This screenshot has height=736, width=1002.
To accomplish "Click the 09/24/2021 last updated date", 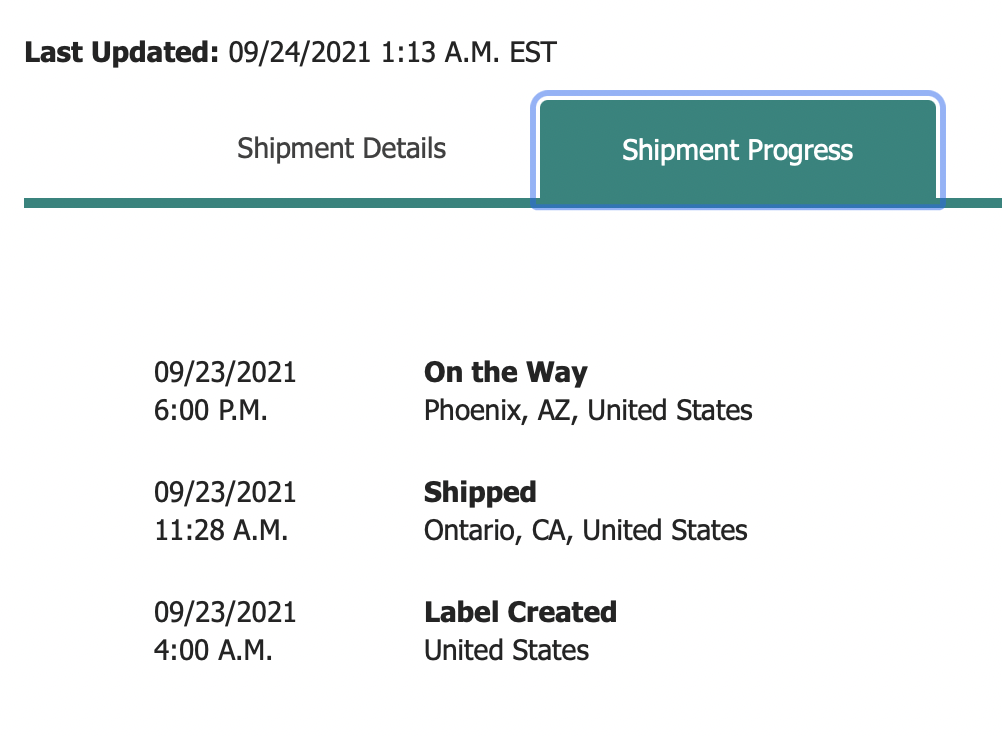I will 301,52.
